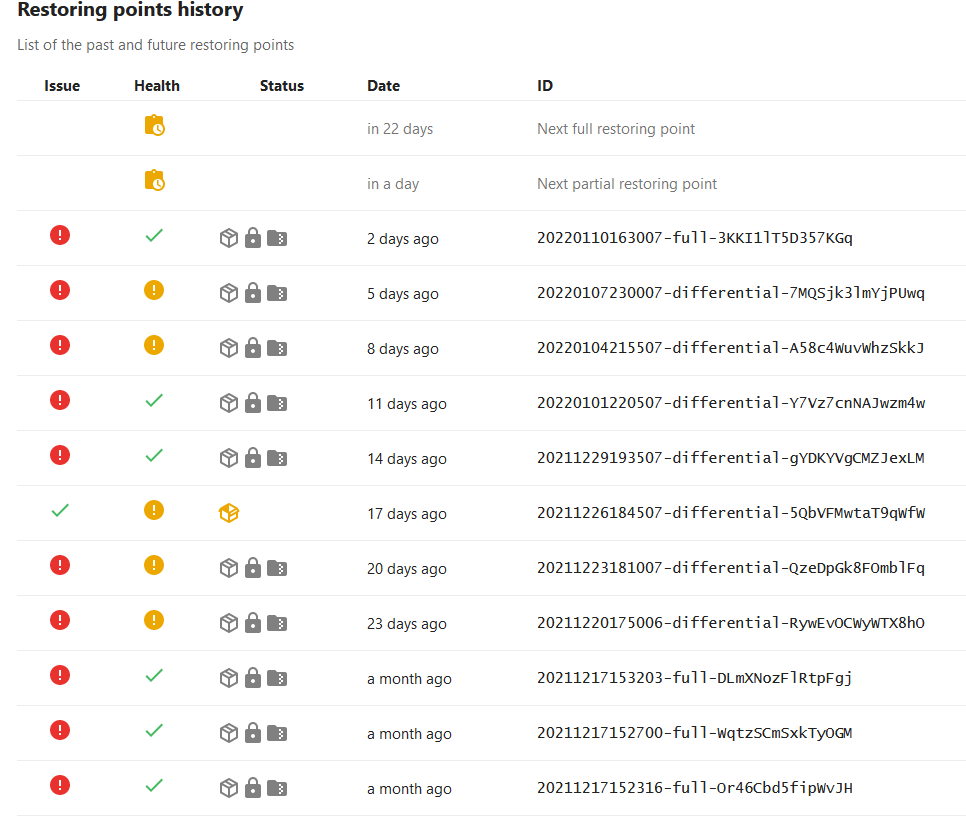The image size is (966, 824).
Task: Click the '17 days ago' date cell
Action: 407,514
